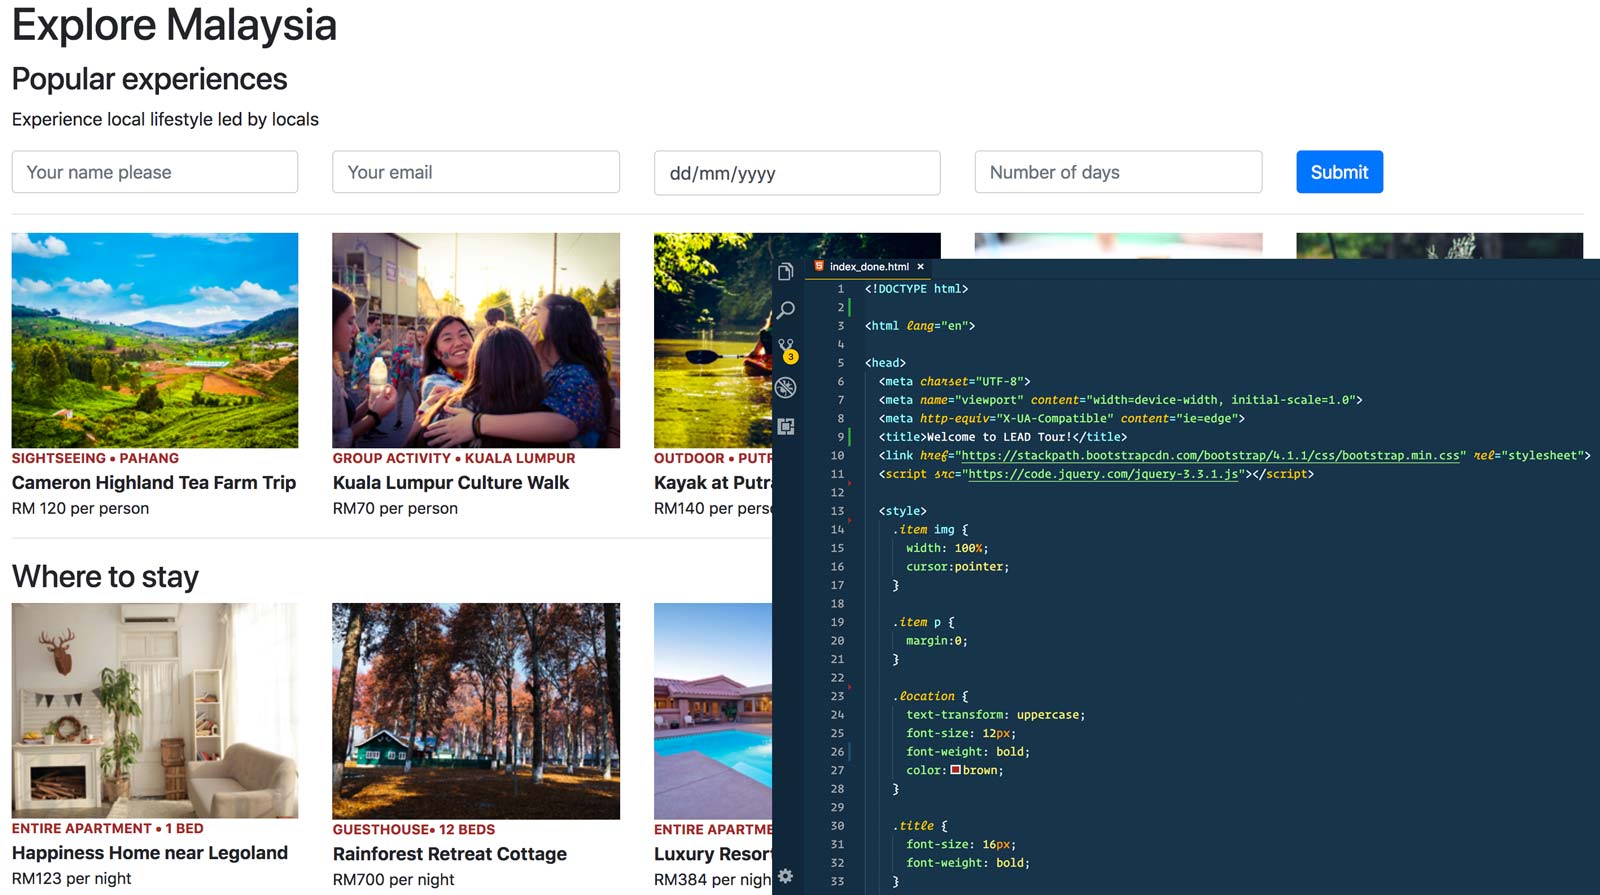Open the Explorer files icon in editor sidebar

coord(786,272)
